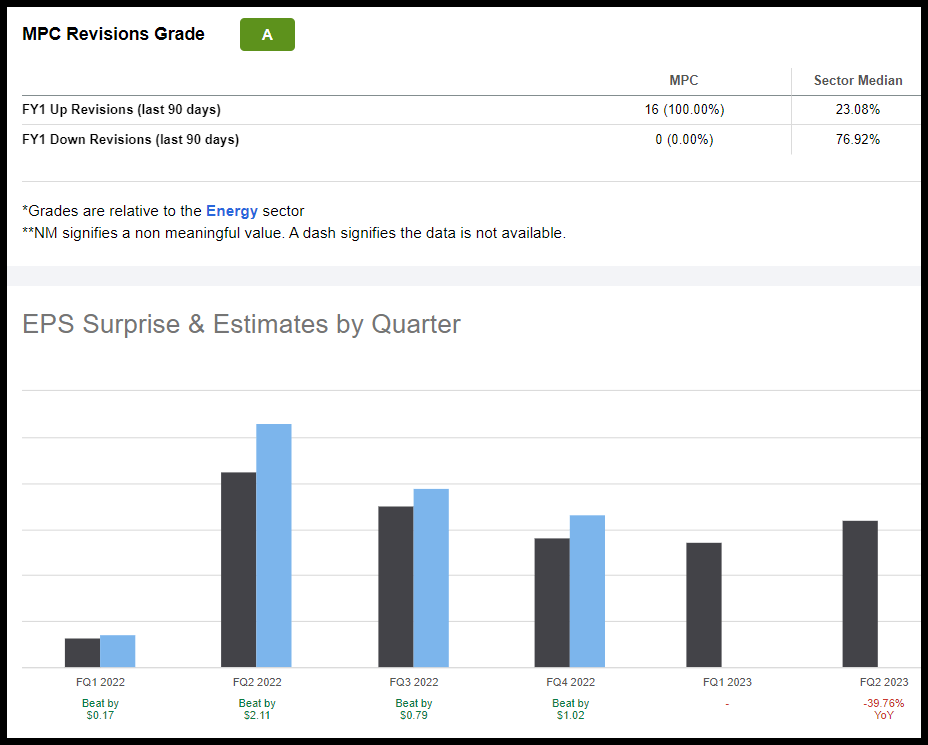Click the Beat by $2.11 label
The width and height of the screenshot is (928, 745).
257,709
